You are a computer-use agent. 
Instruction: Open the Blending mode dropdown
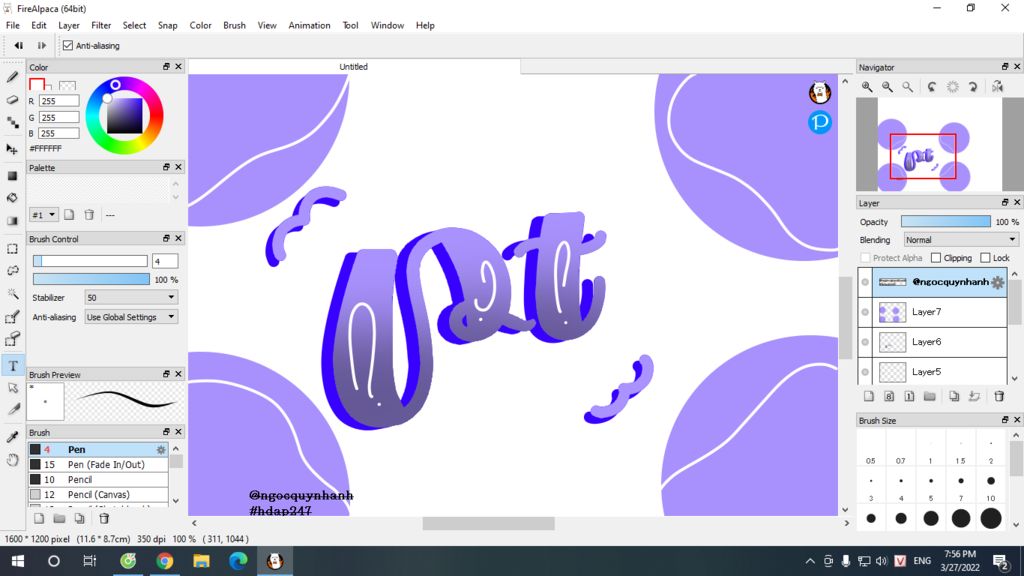[x=960, y=240]
